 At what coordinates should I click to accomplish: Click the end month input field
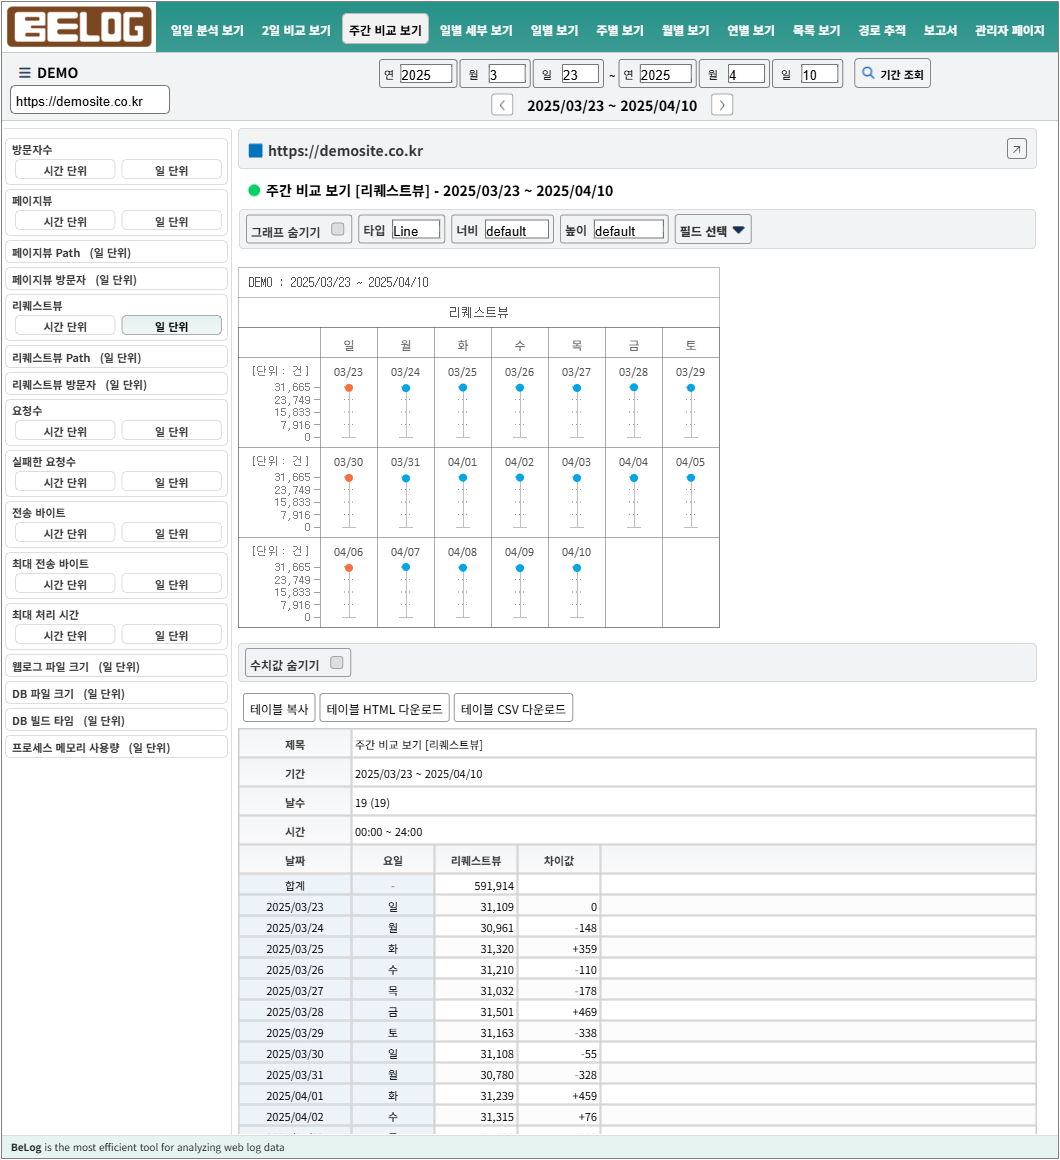(x=746, y=74)
